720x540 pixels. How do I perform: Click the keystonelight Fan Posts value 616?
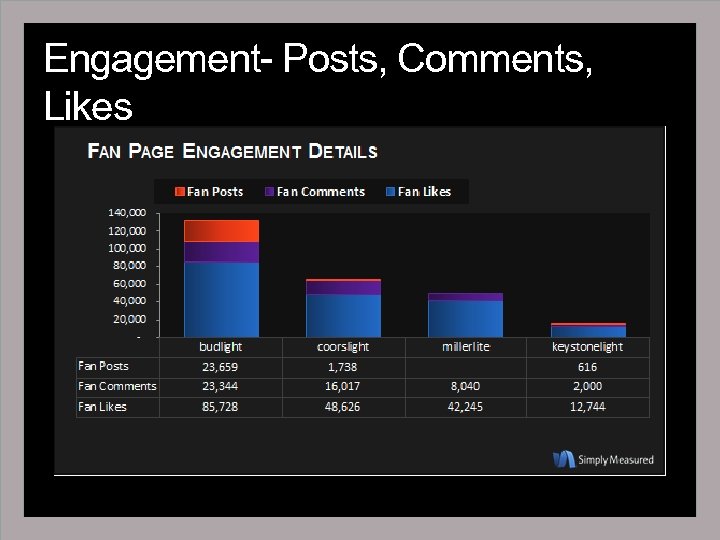[587, 367]
